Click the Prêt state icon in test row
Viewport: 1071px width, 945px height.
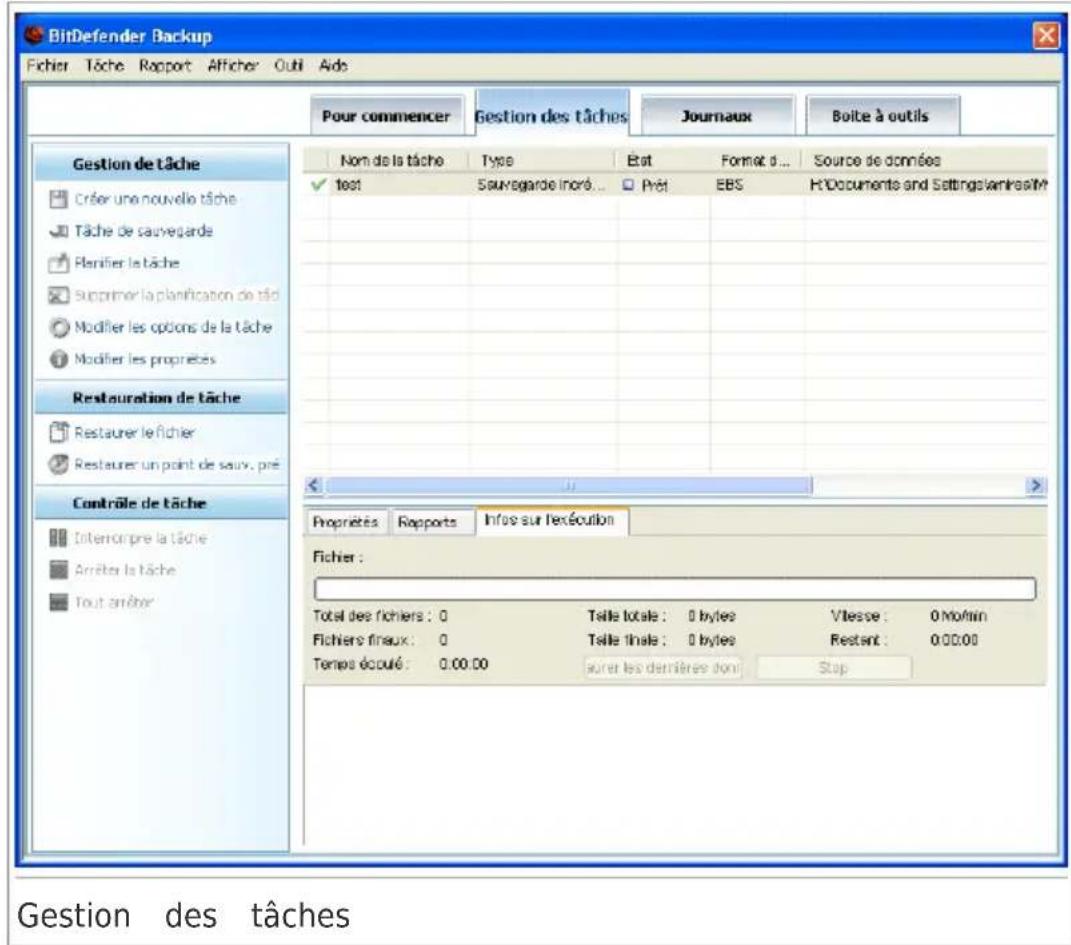628,185
